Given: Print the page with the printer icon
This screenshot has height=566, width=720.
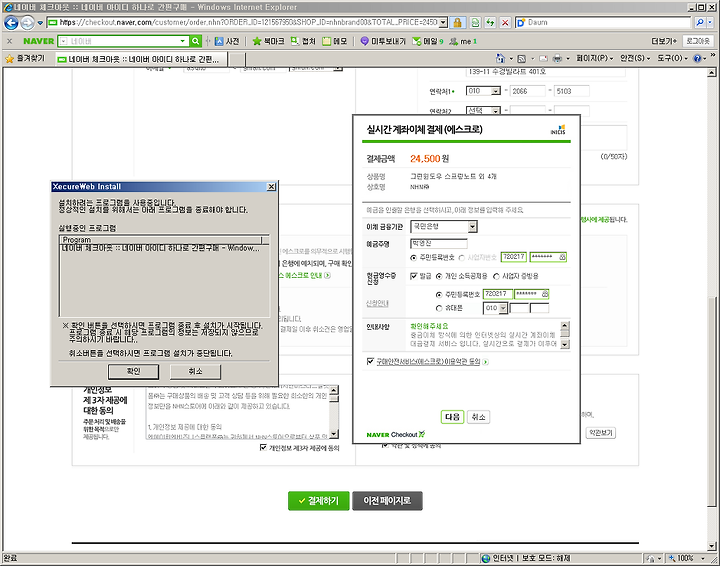Looking at the screenshot, I should coord(557,58).
